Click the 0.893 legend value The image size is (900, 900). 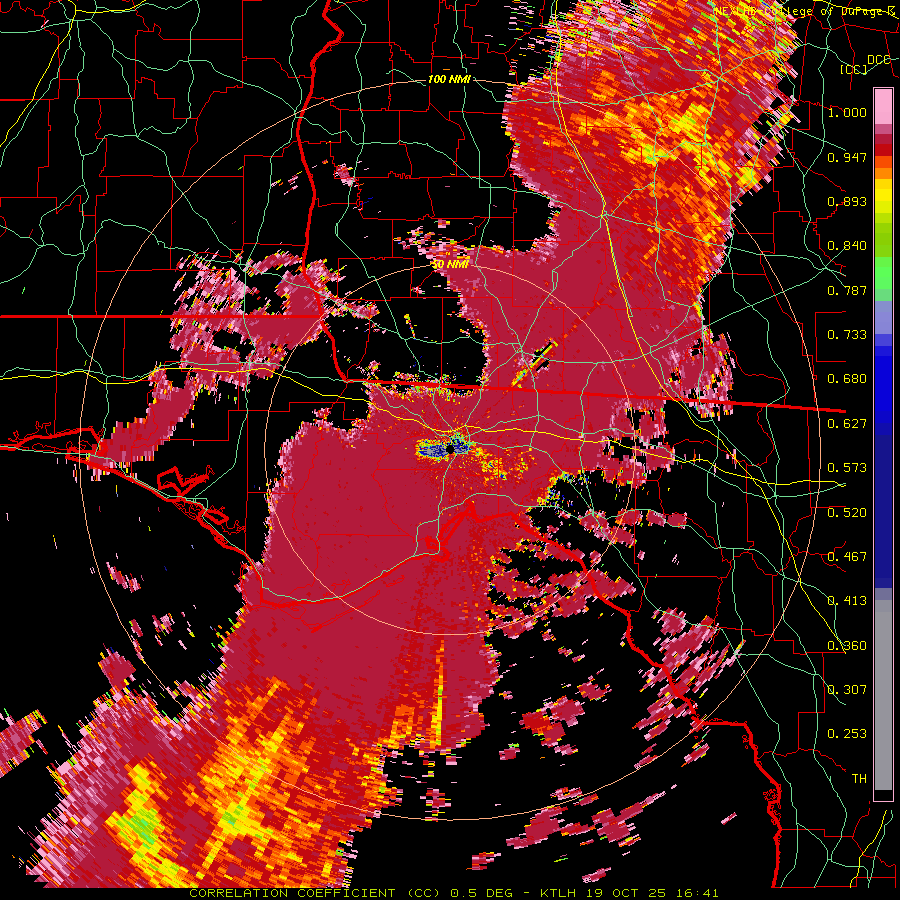[847, 201]
